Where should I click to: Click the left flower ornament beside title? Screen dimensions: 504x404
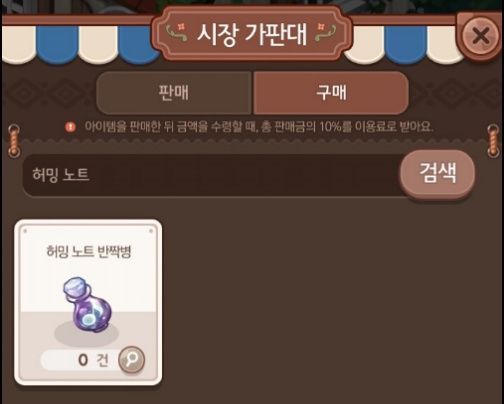click(x=177, y=33)
